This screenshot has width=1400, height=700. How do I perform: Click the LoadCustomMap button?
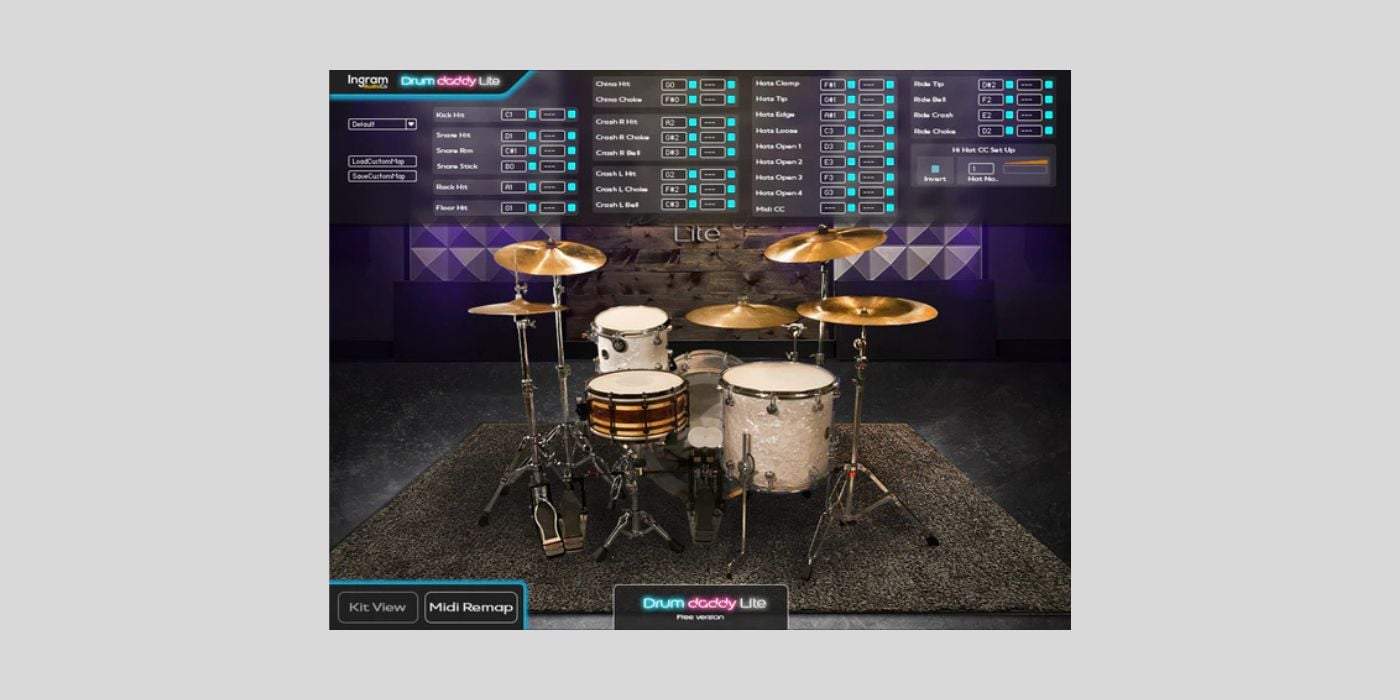click(382, 161)
